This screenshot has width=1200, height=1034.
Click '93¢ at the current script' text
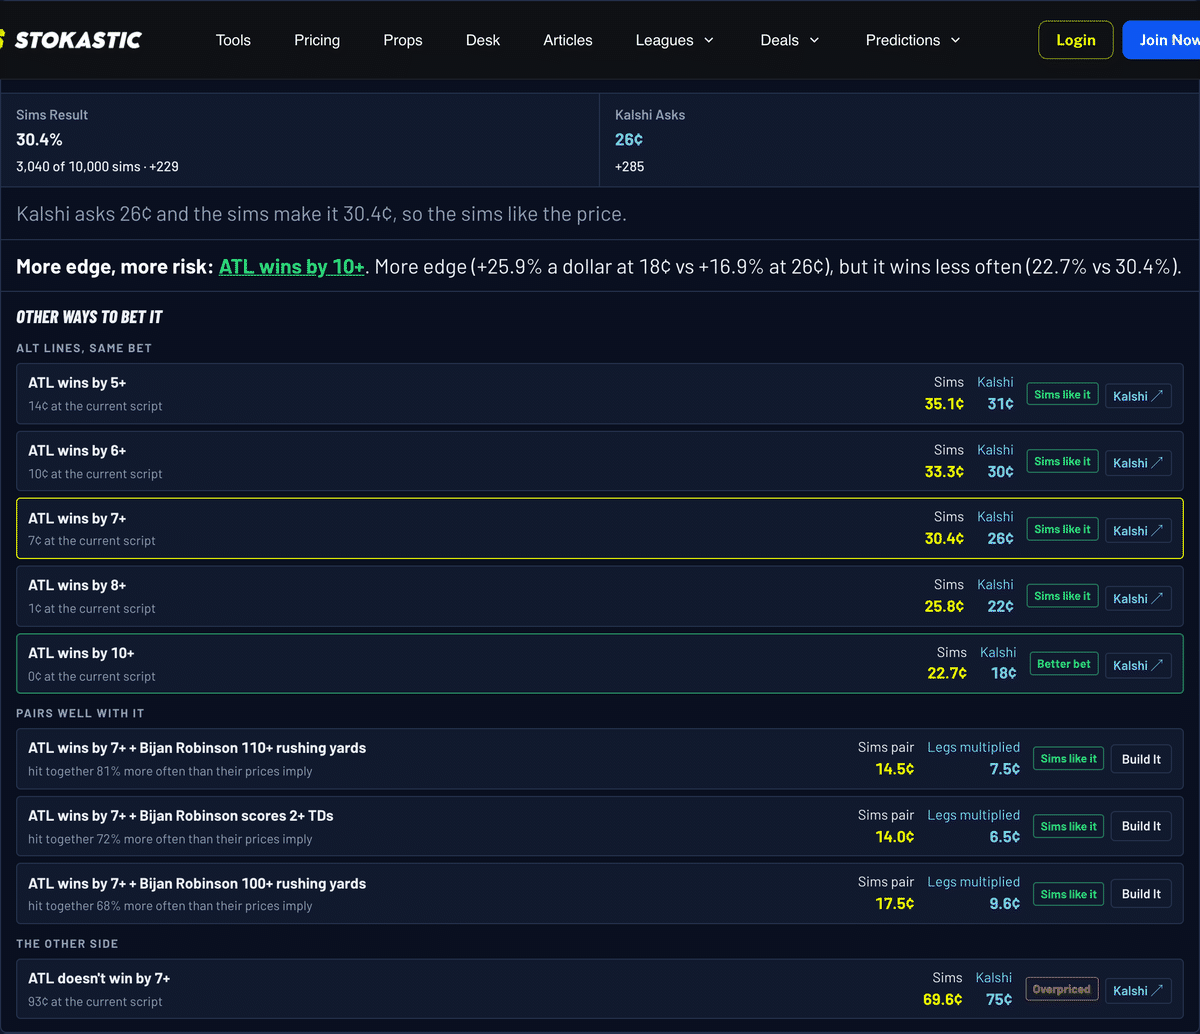point(95,1002)
